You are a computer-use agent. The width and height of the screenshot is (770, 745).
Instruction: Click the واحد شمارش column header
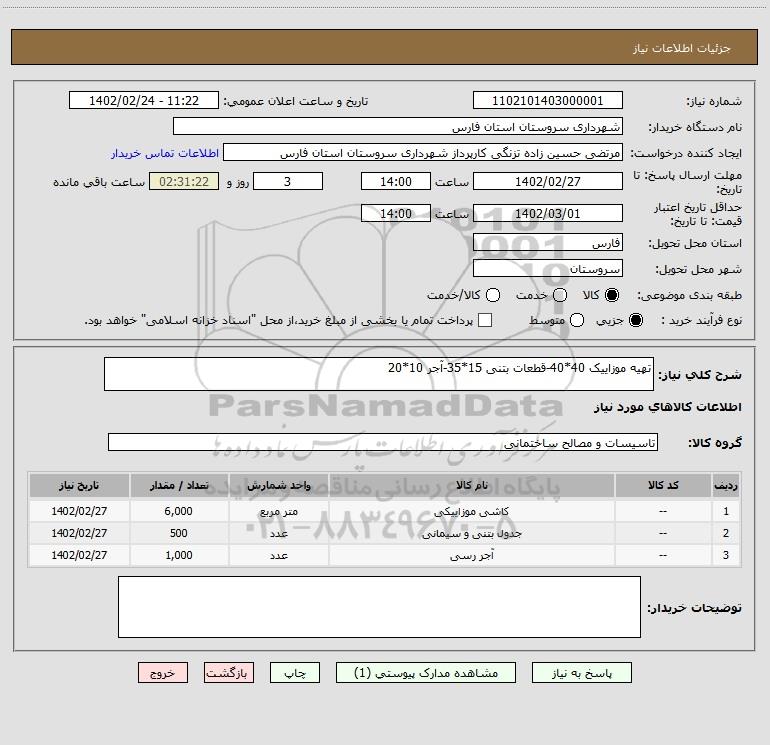(x=278, y=485)
